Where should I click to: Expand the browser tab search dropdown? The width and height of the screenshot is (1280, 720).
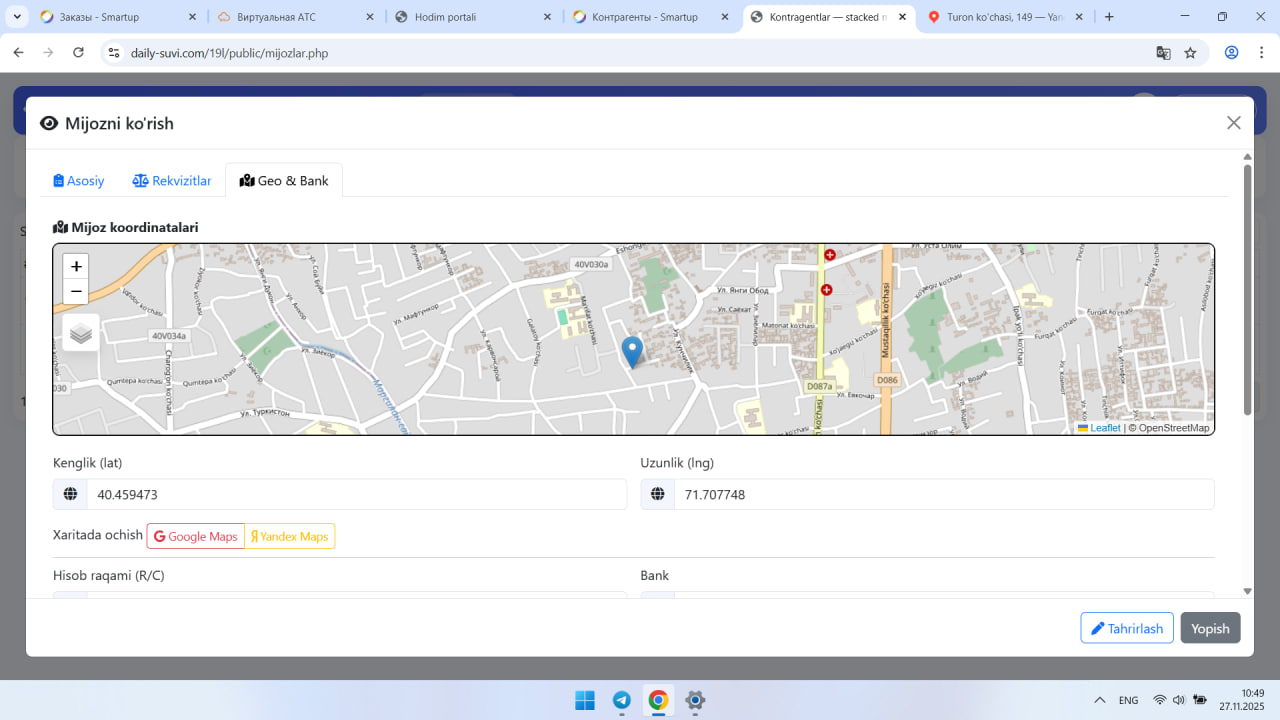point(17,17)
